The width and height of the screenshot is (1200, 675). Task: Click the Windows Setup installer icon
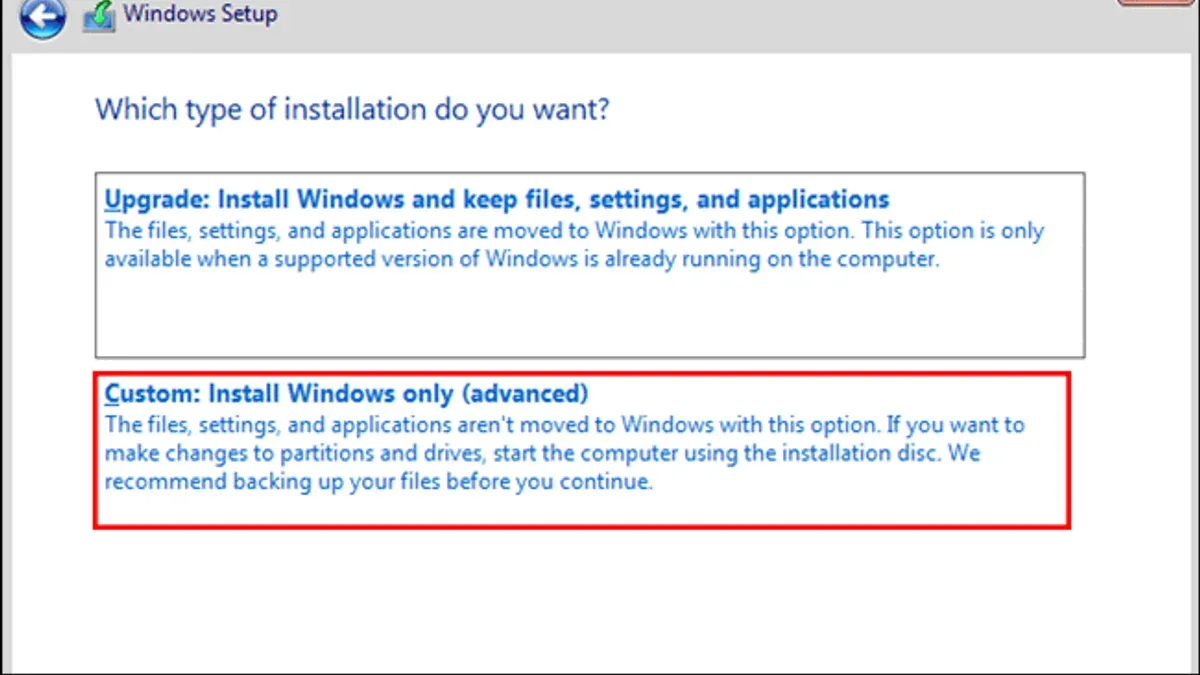point(99,16)
